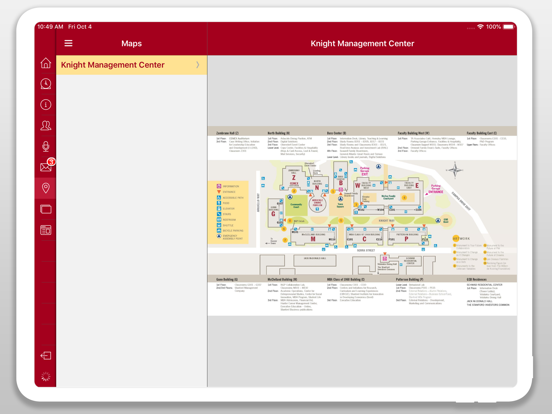Open the info circle icon in sidebar

point(46,105)
